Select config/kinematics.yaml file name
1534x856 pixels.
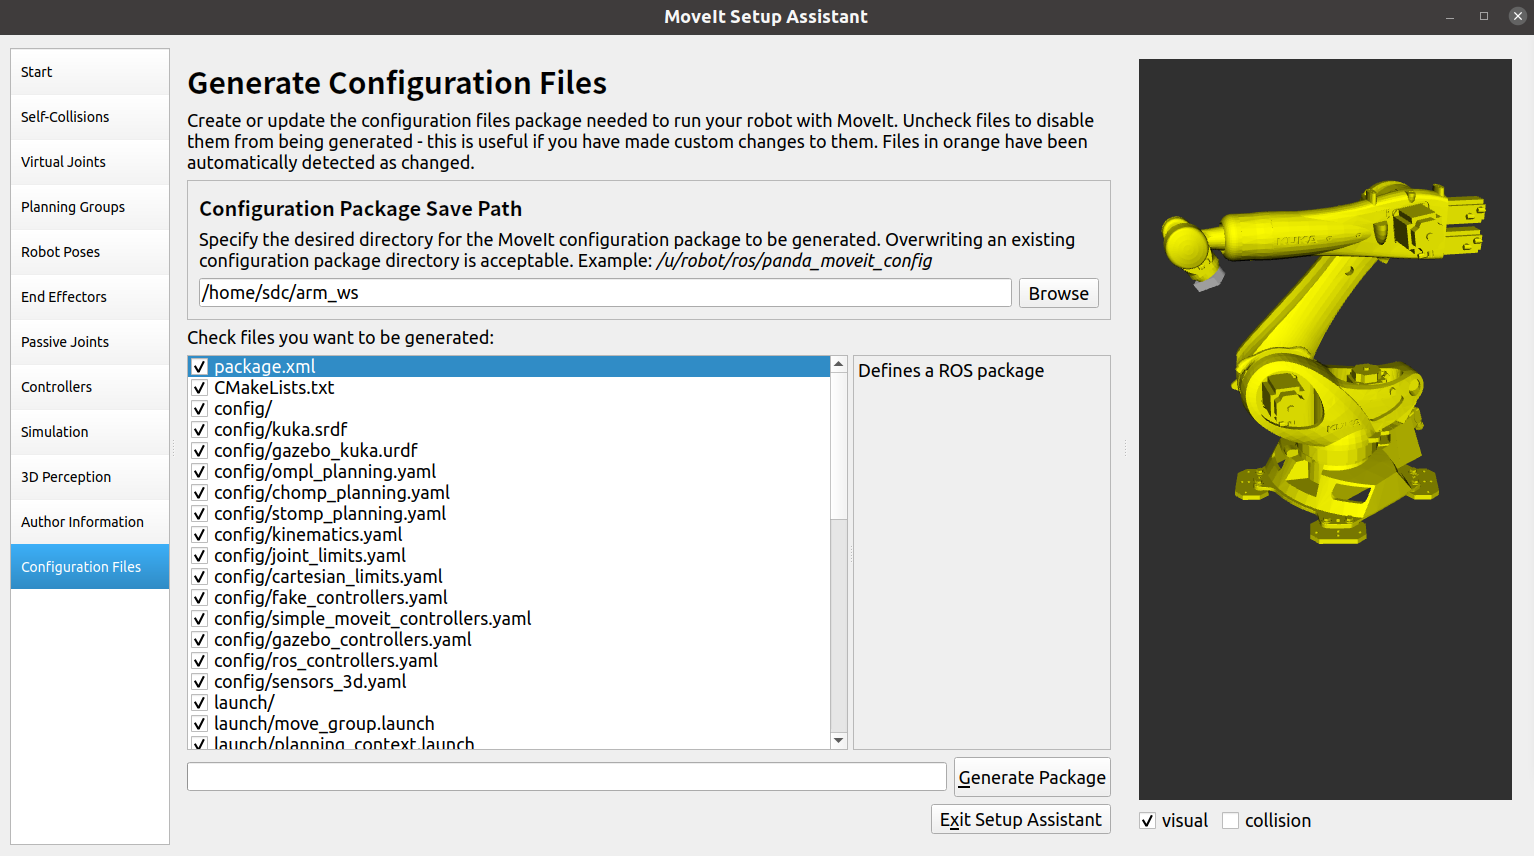pyautogui.click(x=308, y=535)
